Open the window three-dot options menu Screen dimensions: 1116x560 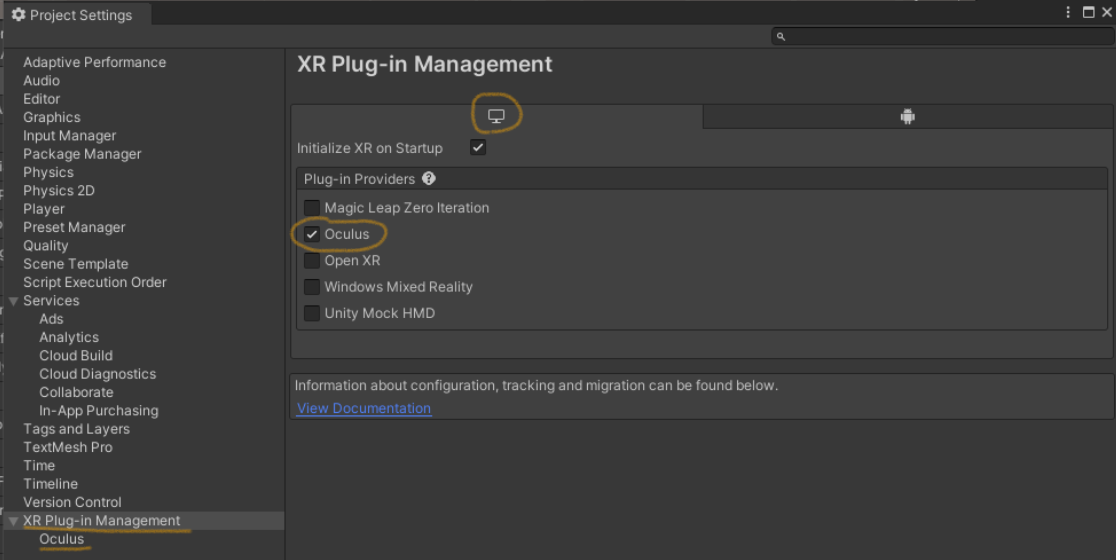pos(1068,12)
